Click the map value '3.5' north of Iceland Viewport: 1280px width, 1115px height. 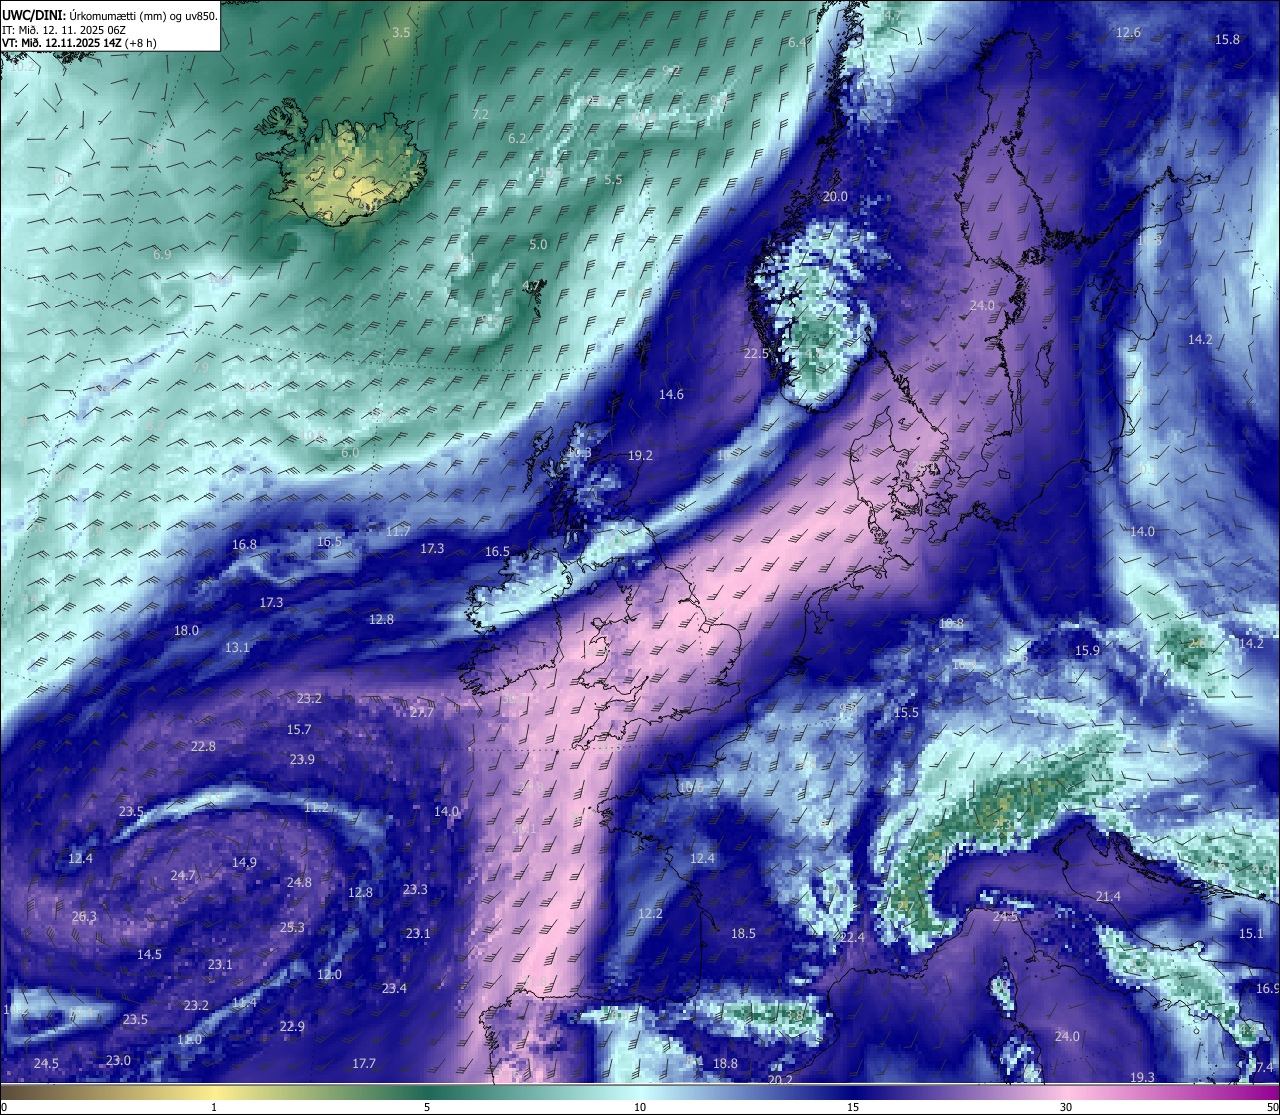tap(401, 33)
